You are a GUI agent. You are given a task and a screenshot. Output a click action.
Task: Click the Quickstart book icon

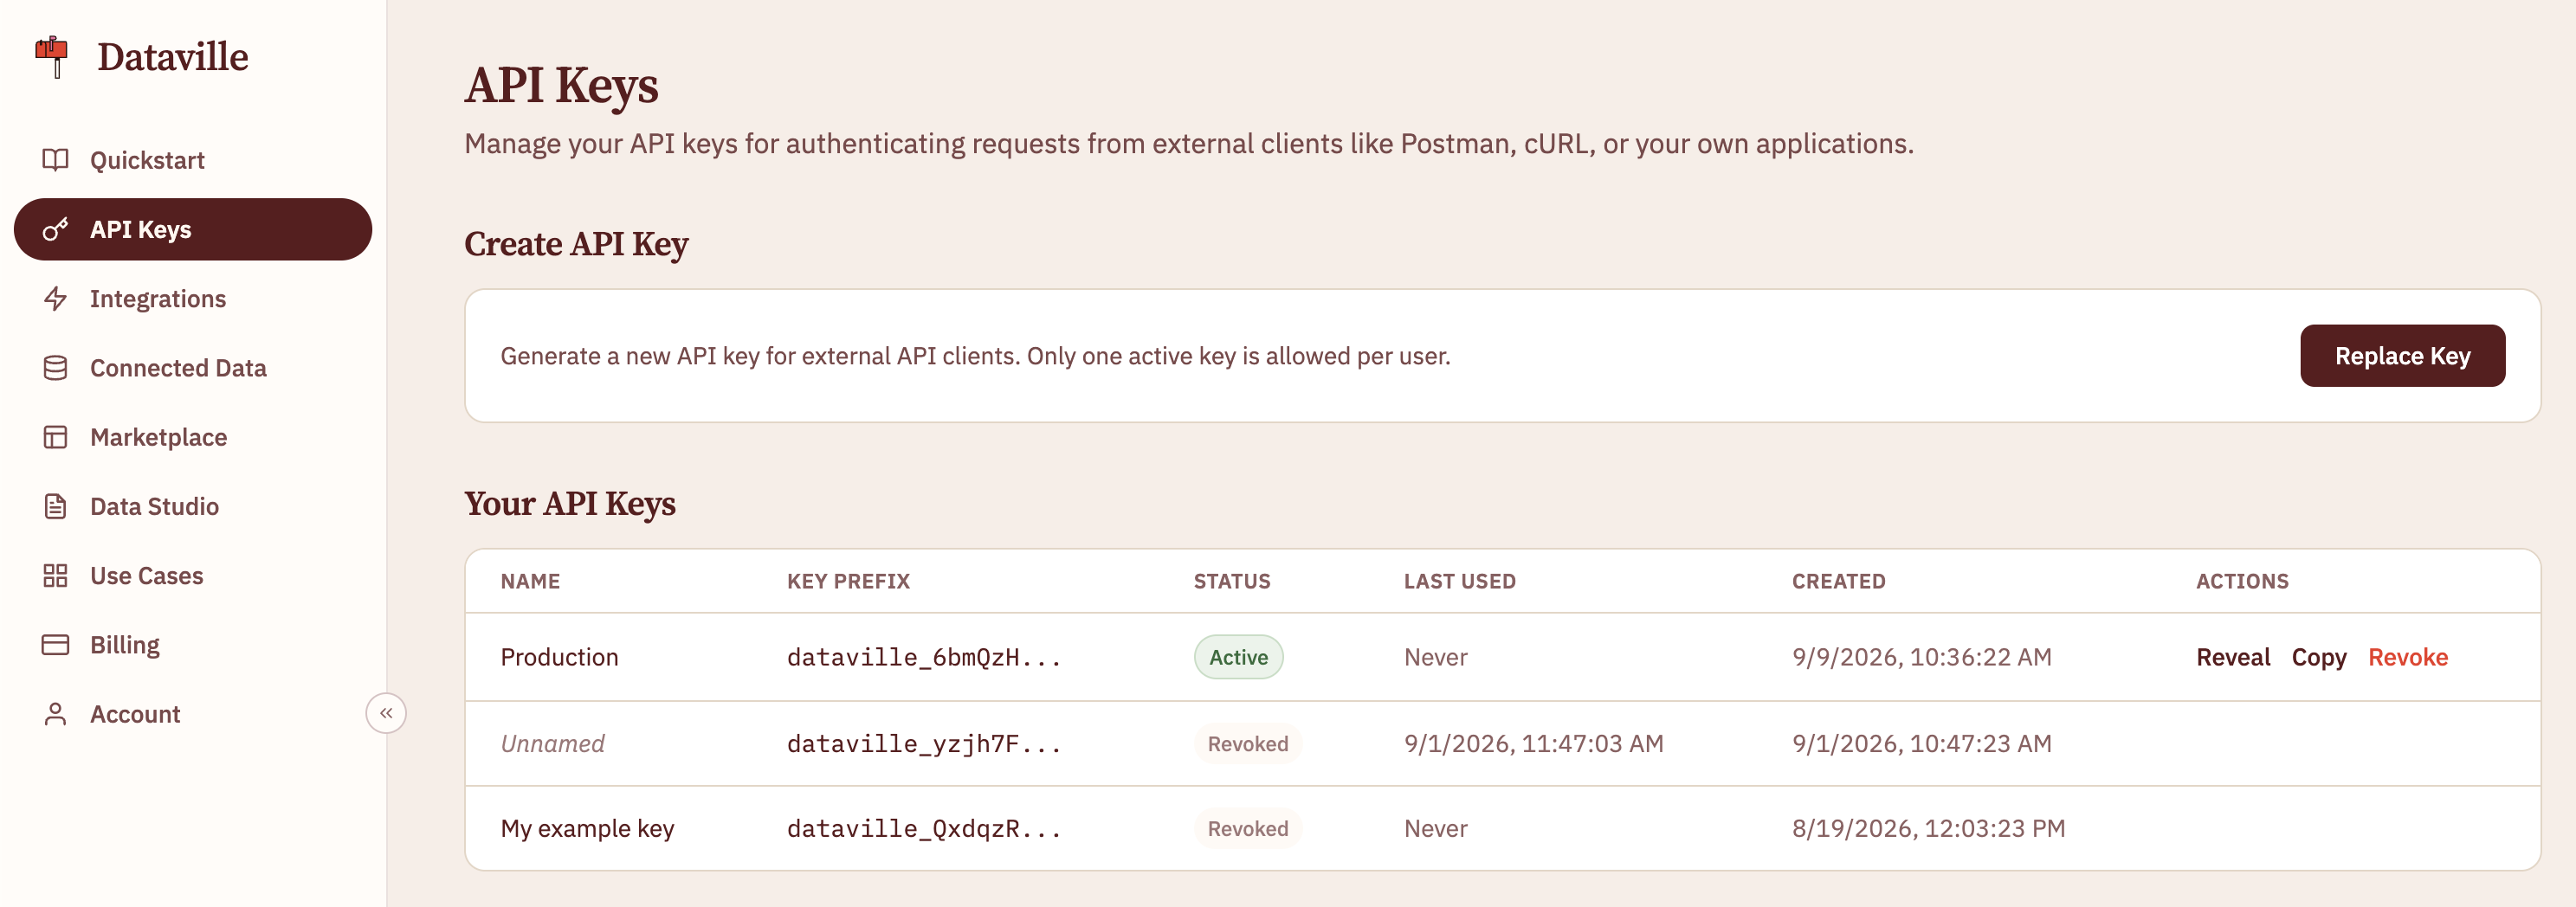[x=55, y=160]
